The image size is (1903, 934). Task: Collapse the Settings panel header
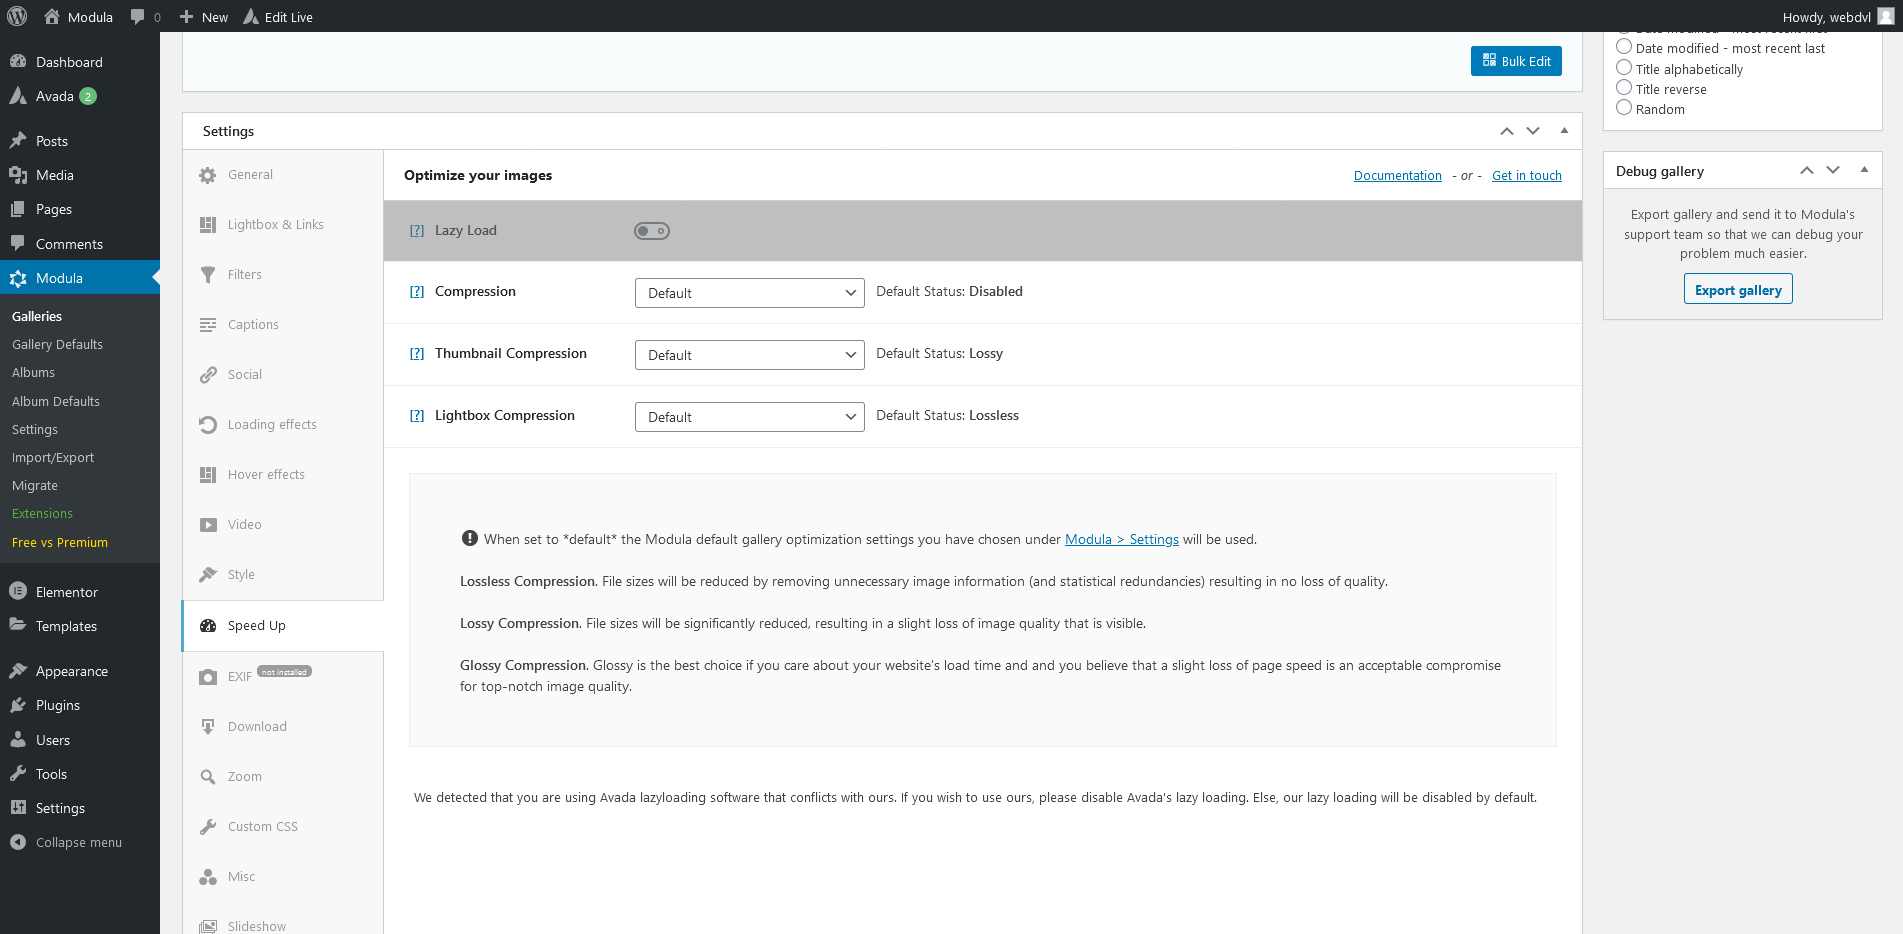(x=1563, y=130)
